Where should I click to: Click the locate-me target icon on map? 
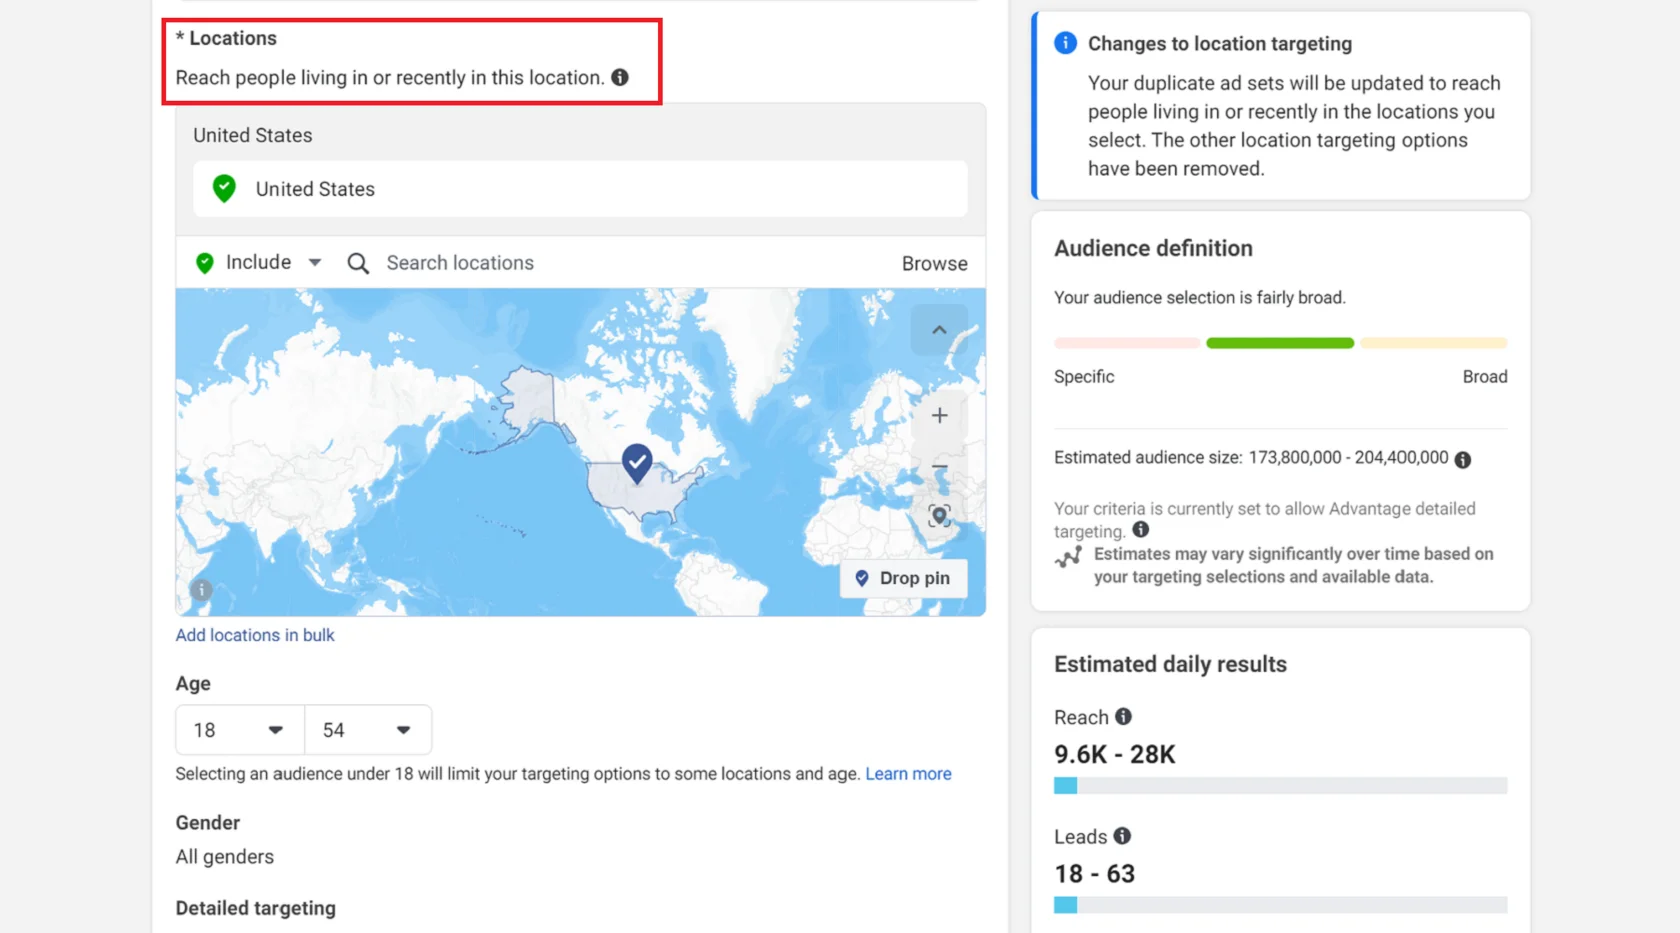click(x=939, y=516)
